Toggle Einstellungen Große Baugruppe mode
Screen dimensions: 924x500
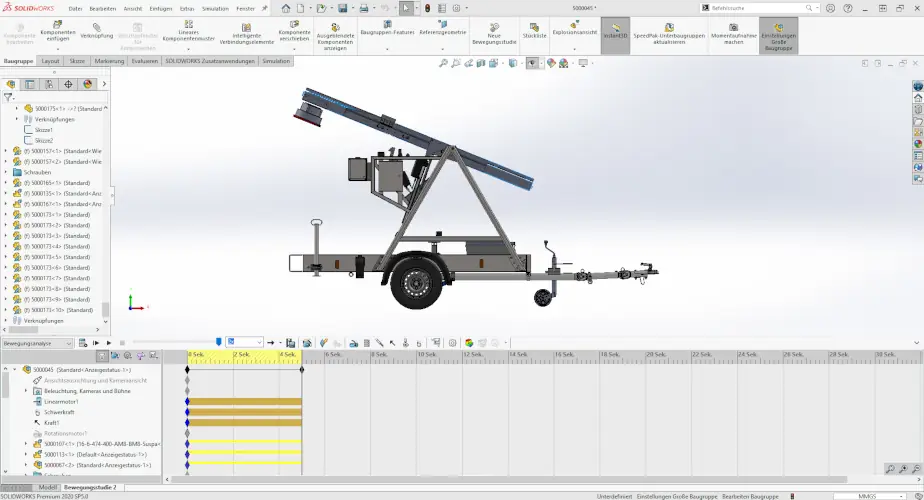tap(779, 33)
